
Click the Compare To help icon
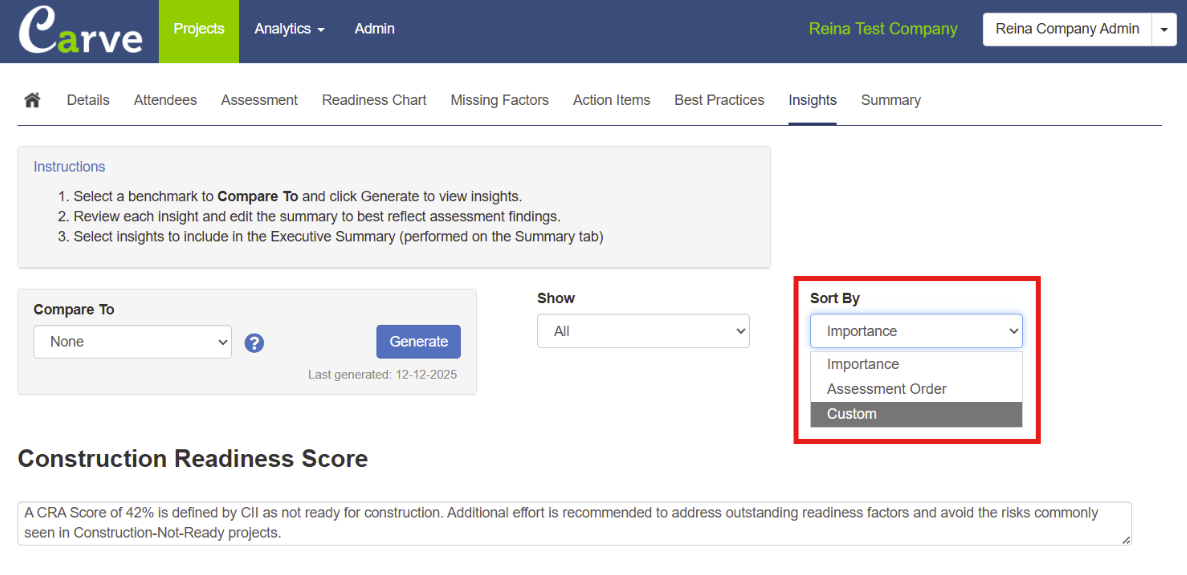254,343
